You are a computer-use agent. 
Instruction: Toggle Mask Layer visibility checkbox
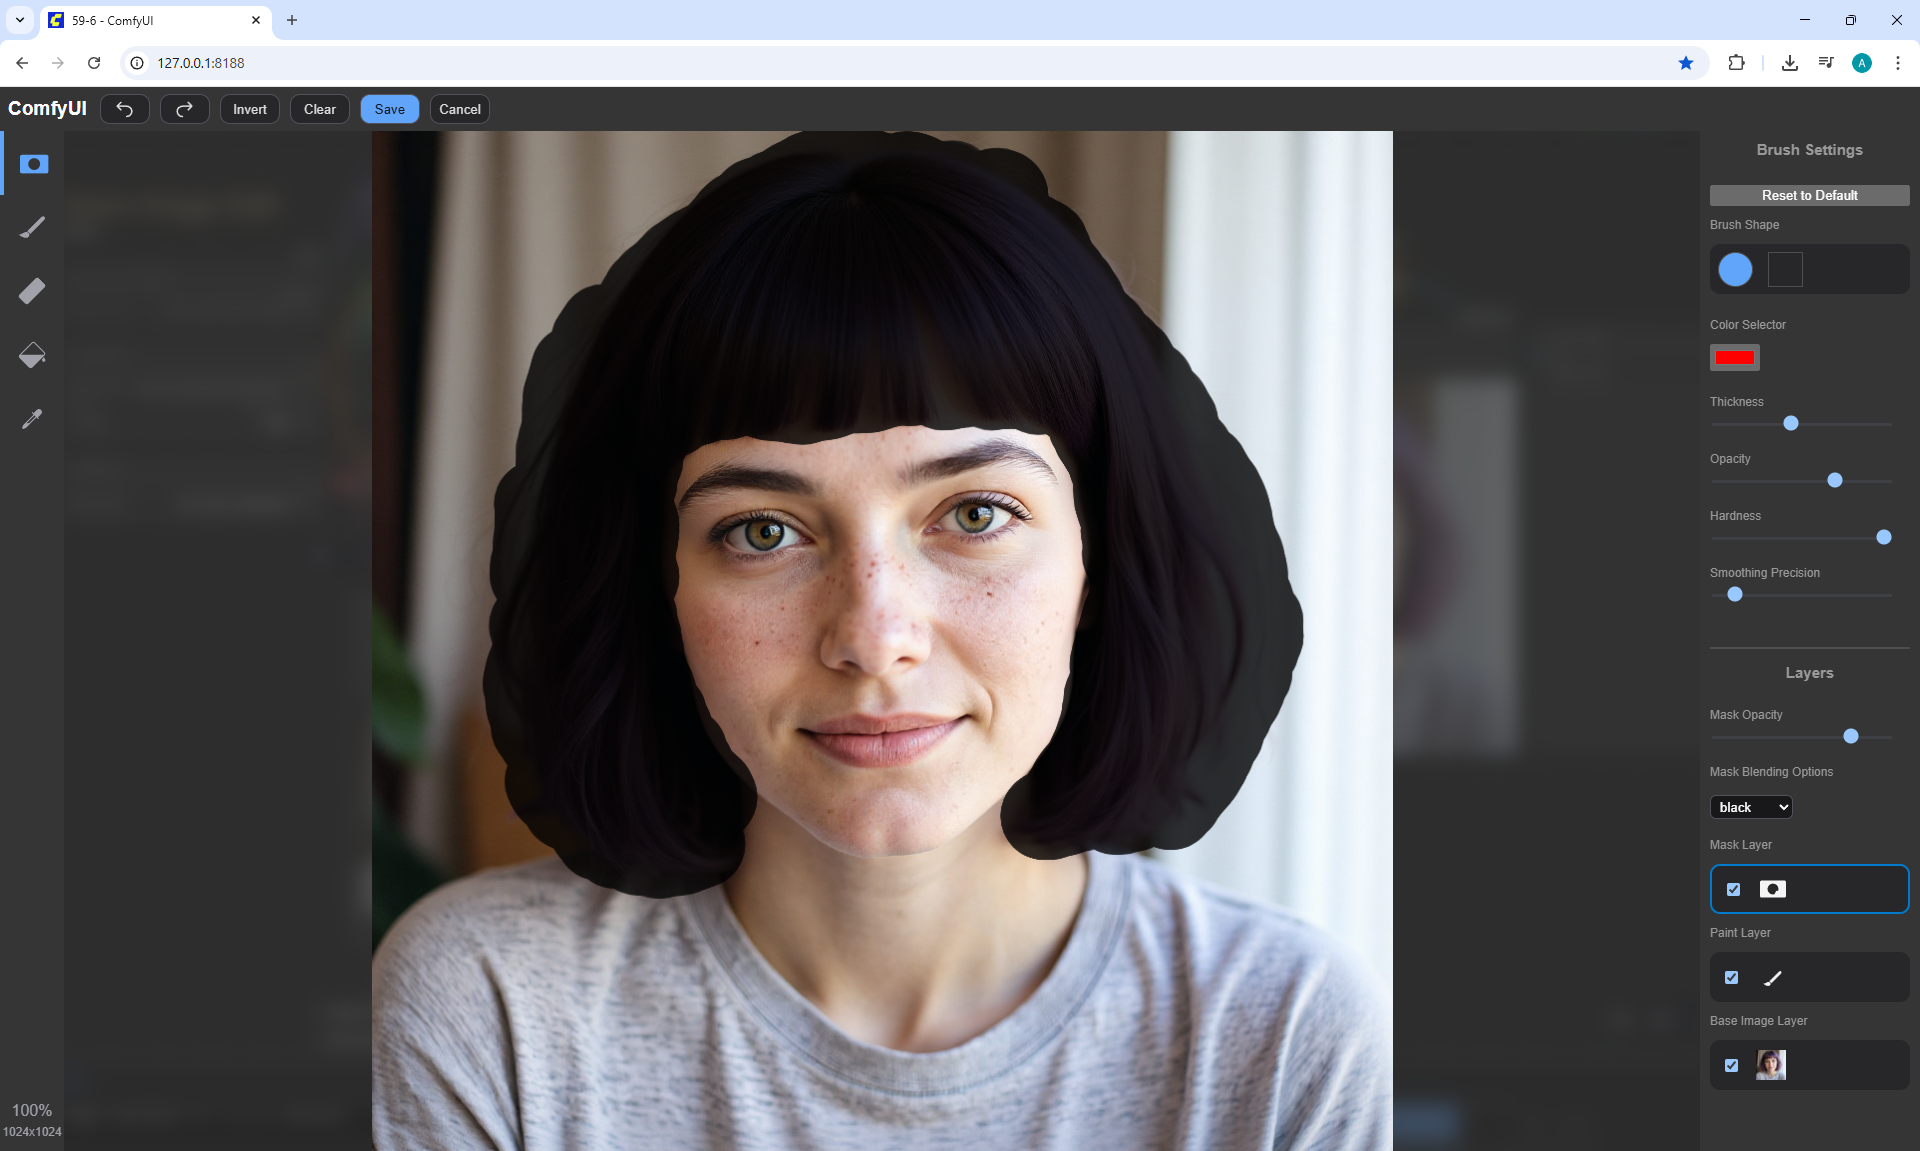pyautogui.click(x=1733, y=889)
